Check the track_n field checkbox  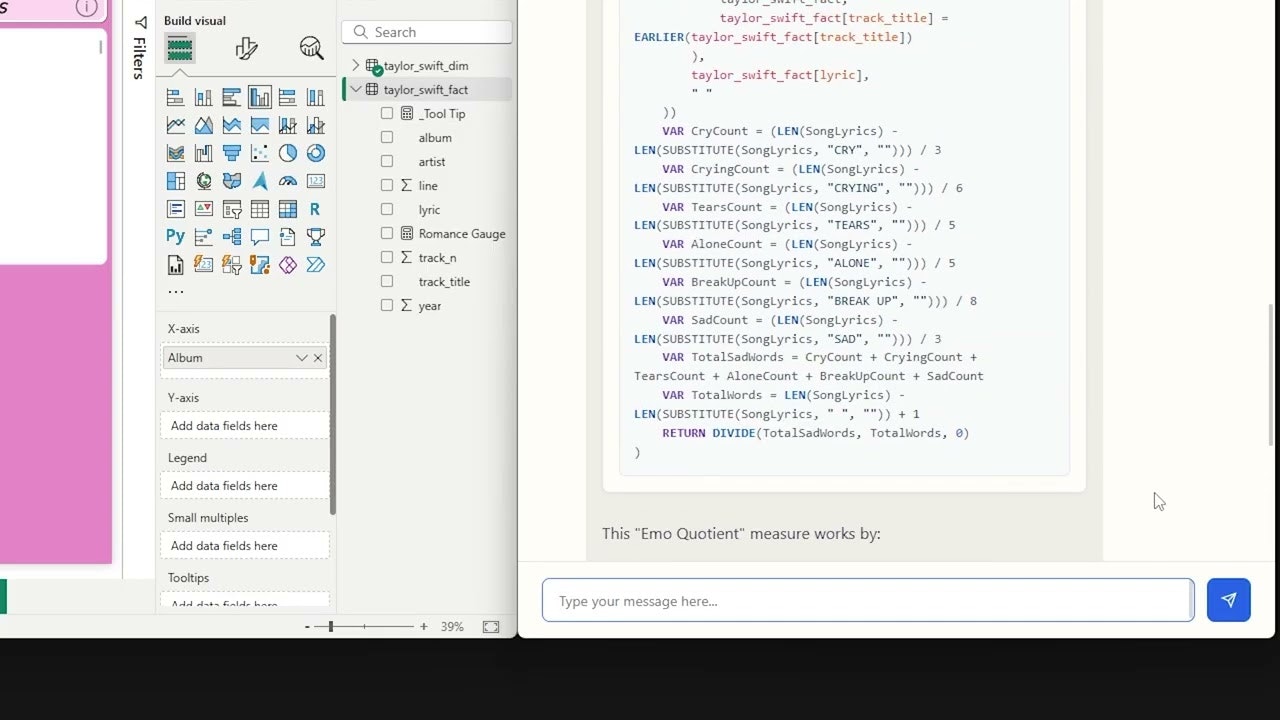(387, 257)
